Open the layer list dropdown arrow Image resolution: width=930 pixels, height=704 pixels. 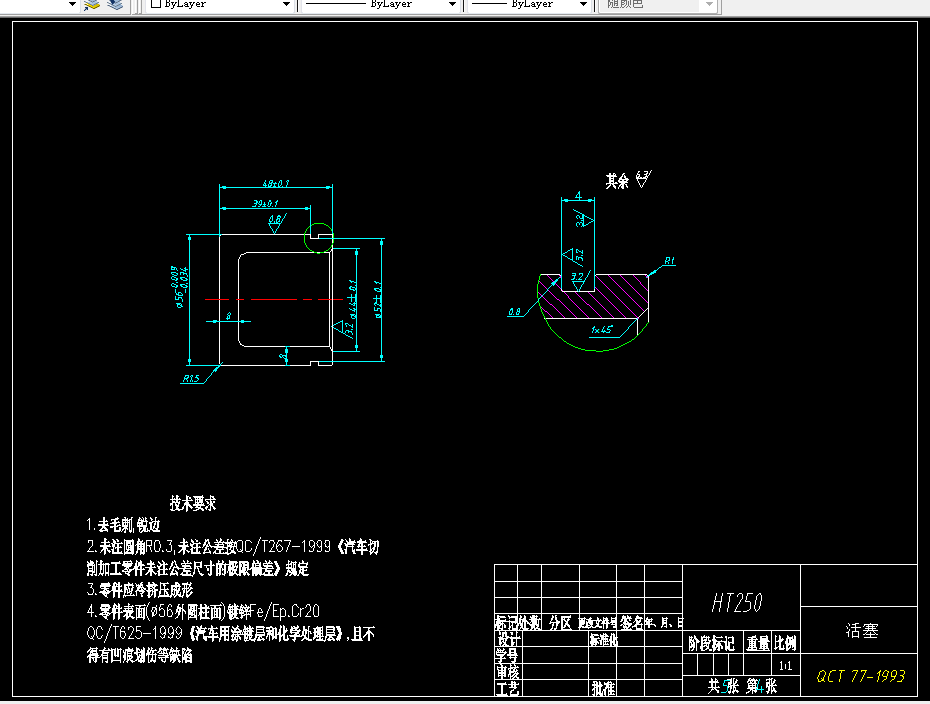point(72,4)
